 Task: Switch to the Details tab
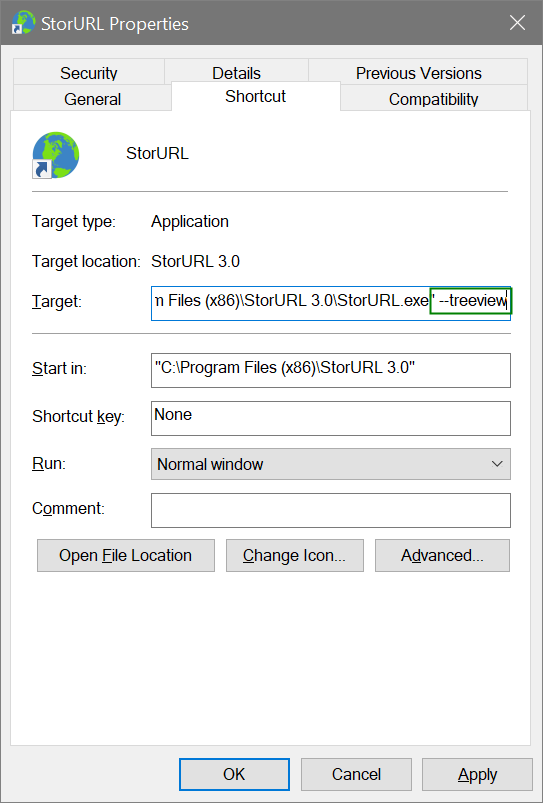point(236,73)
